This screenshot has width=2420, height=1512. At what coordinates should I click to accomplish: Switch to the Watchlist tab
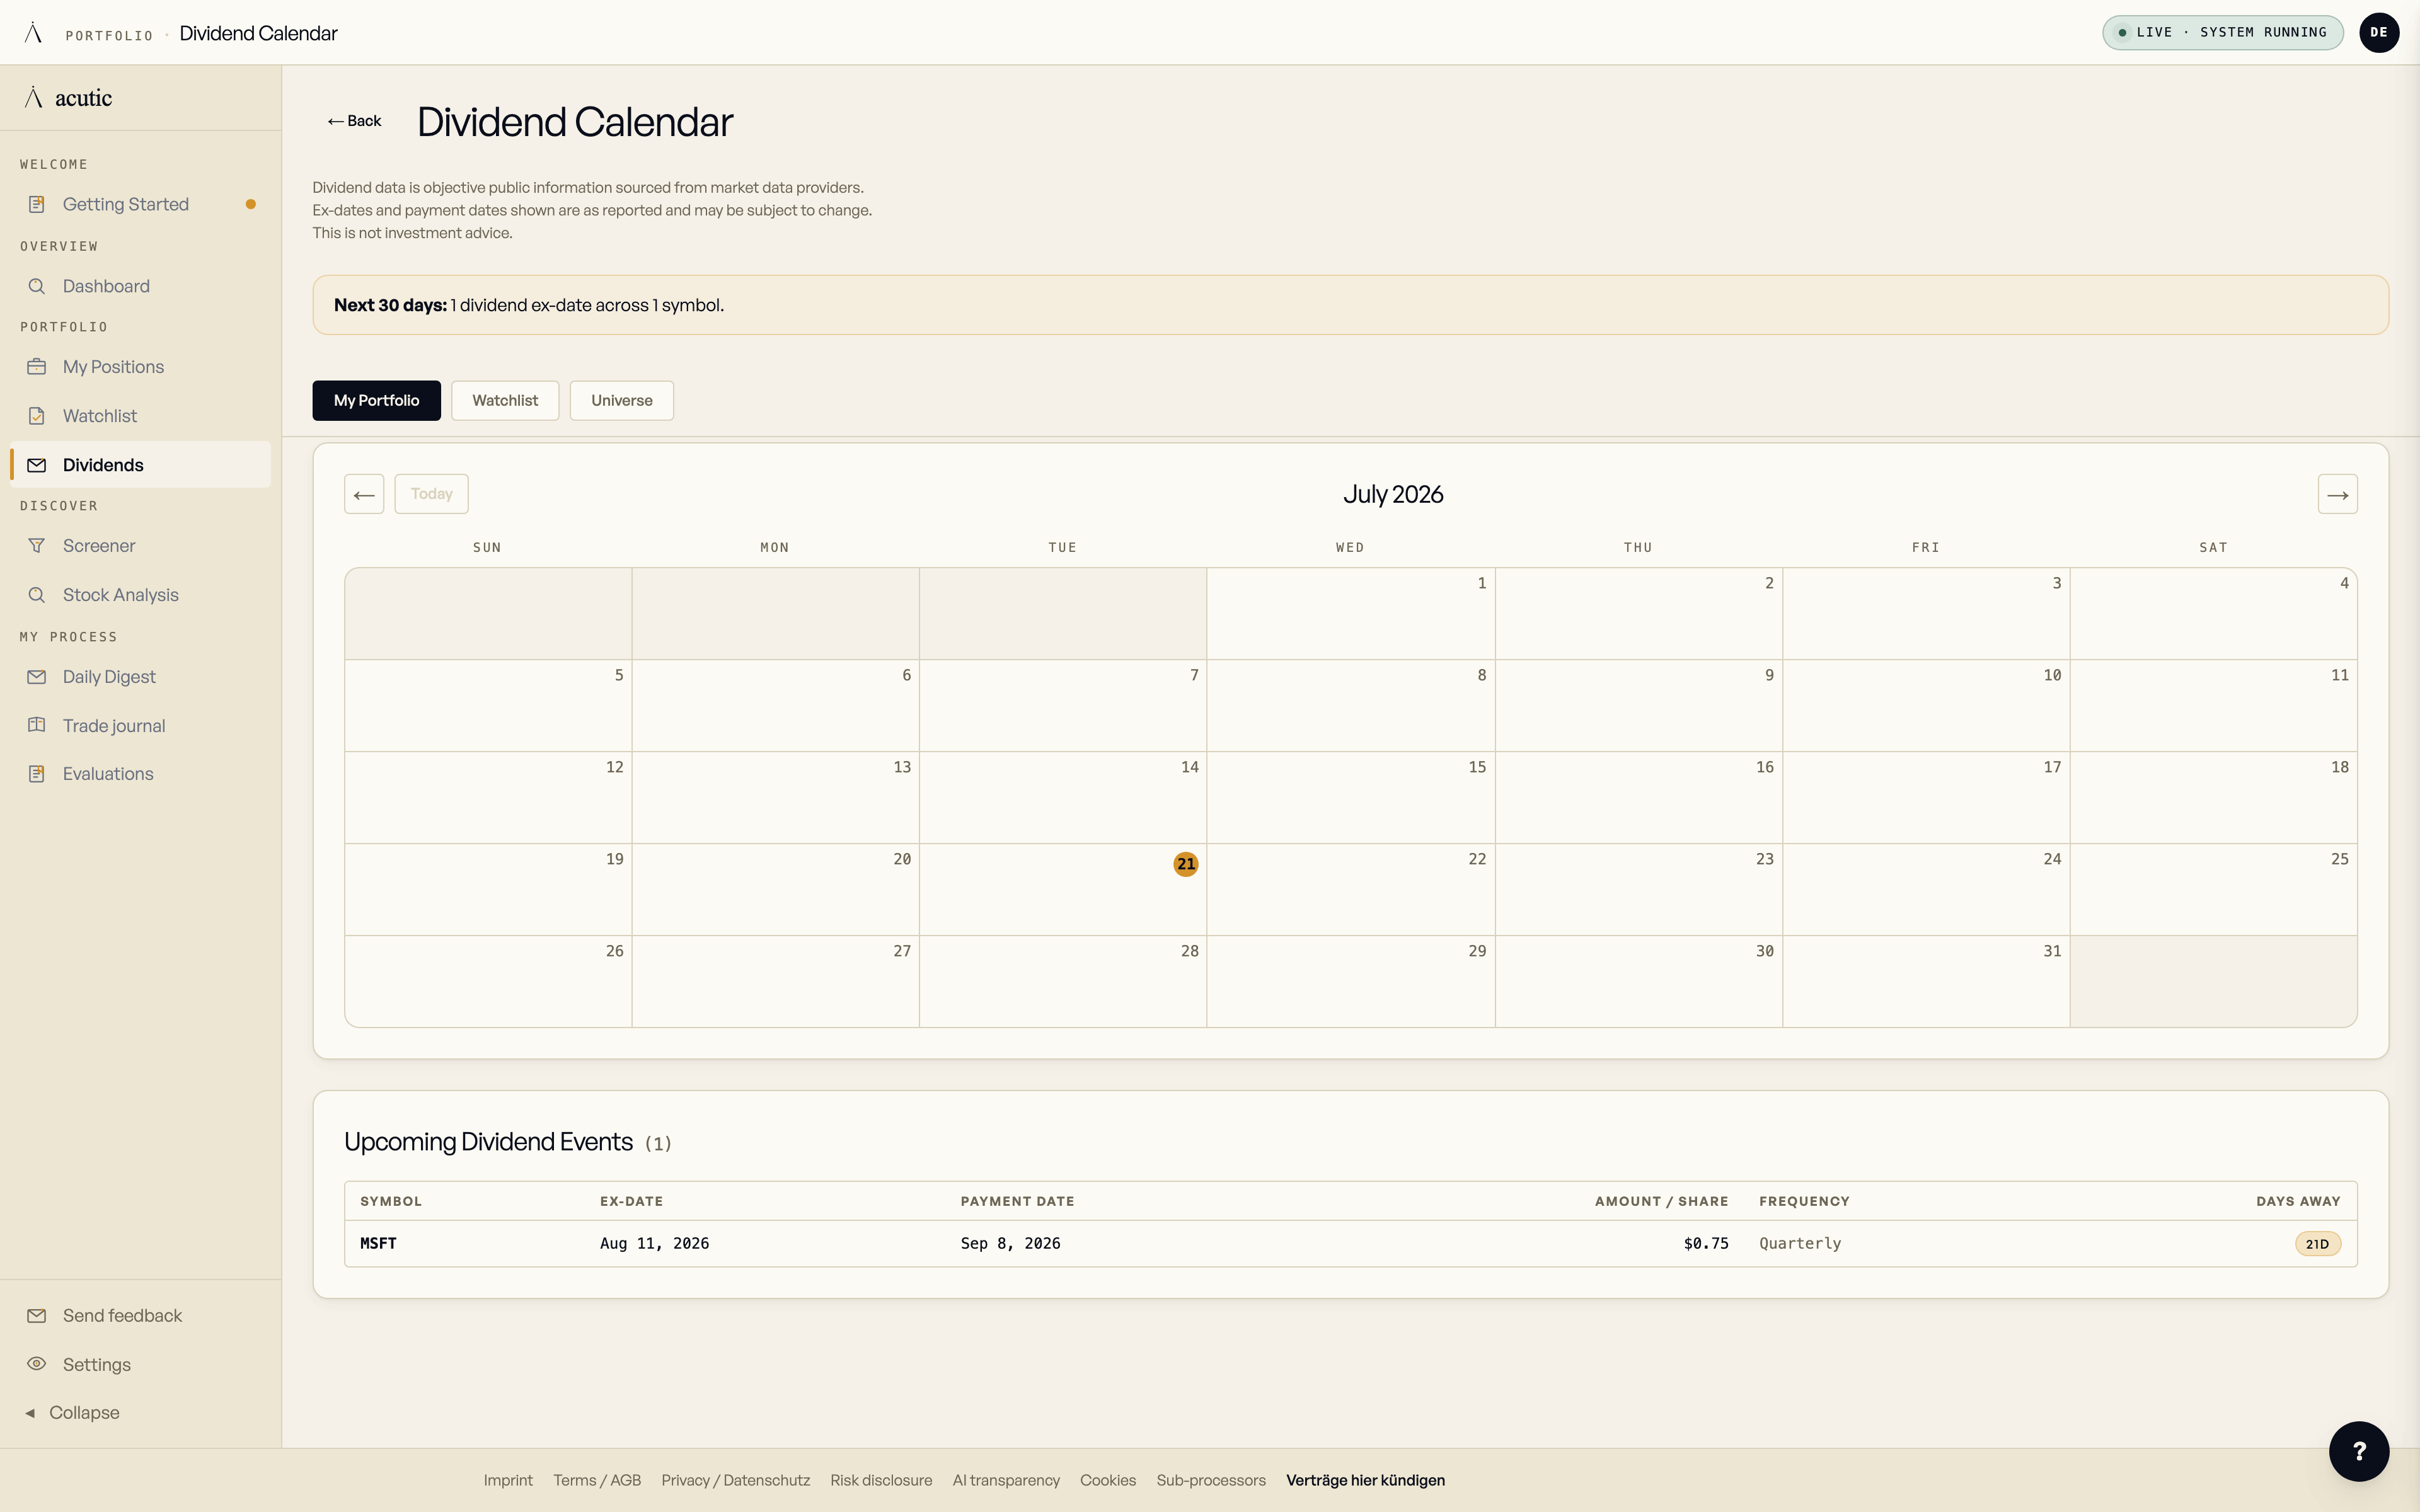click(x=505, y=400)
